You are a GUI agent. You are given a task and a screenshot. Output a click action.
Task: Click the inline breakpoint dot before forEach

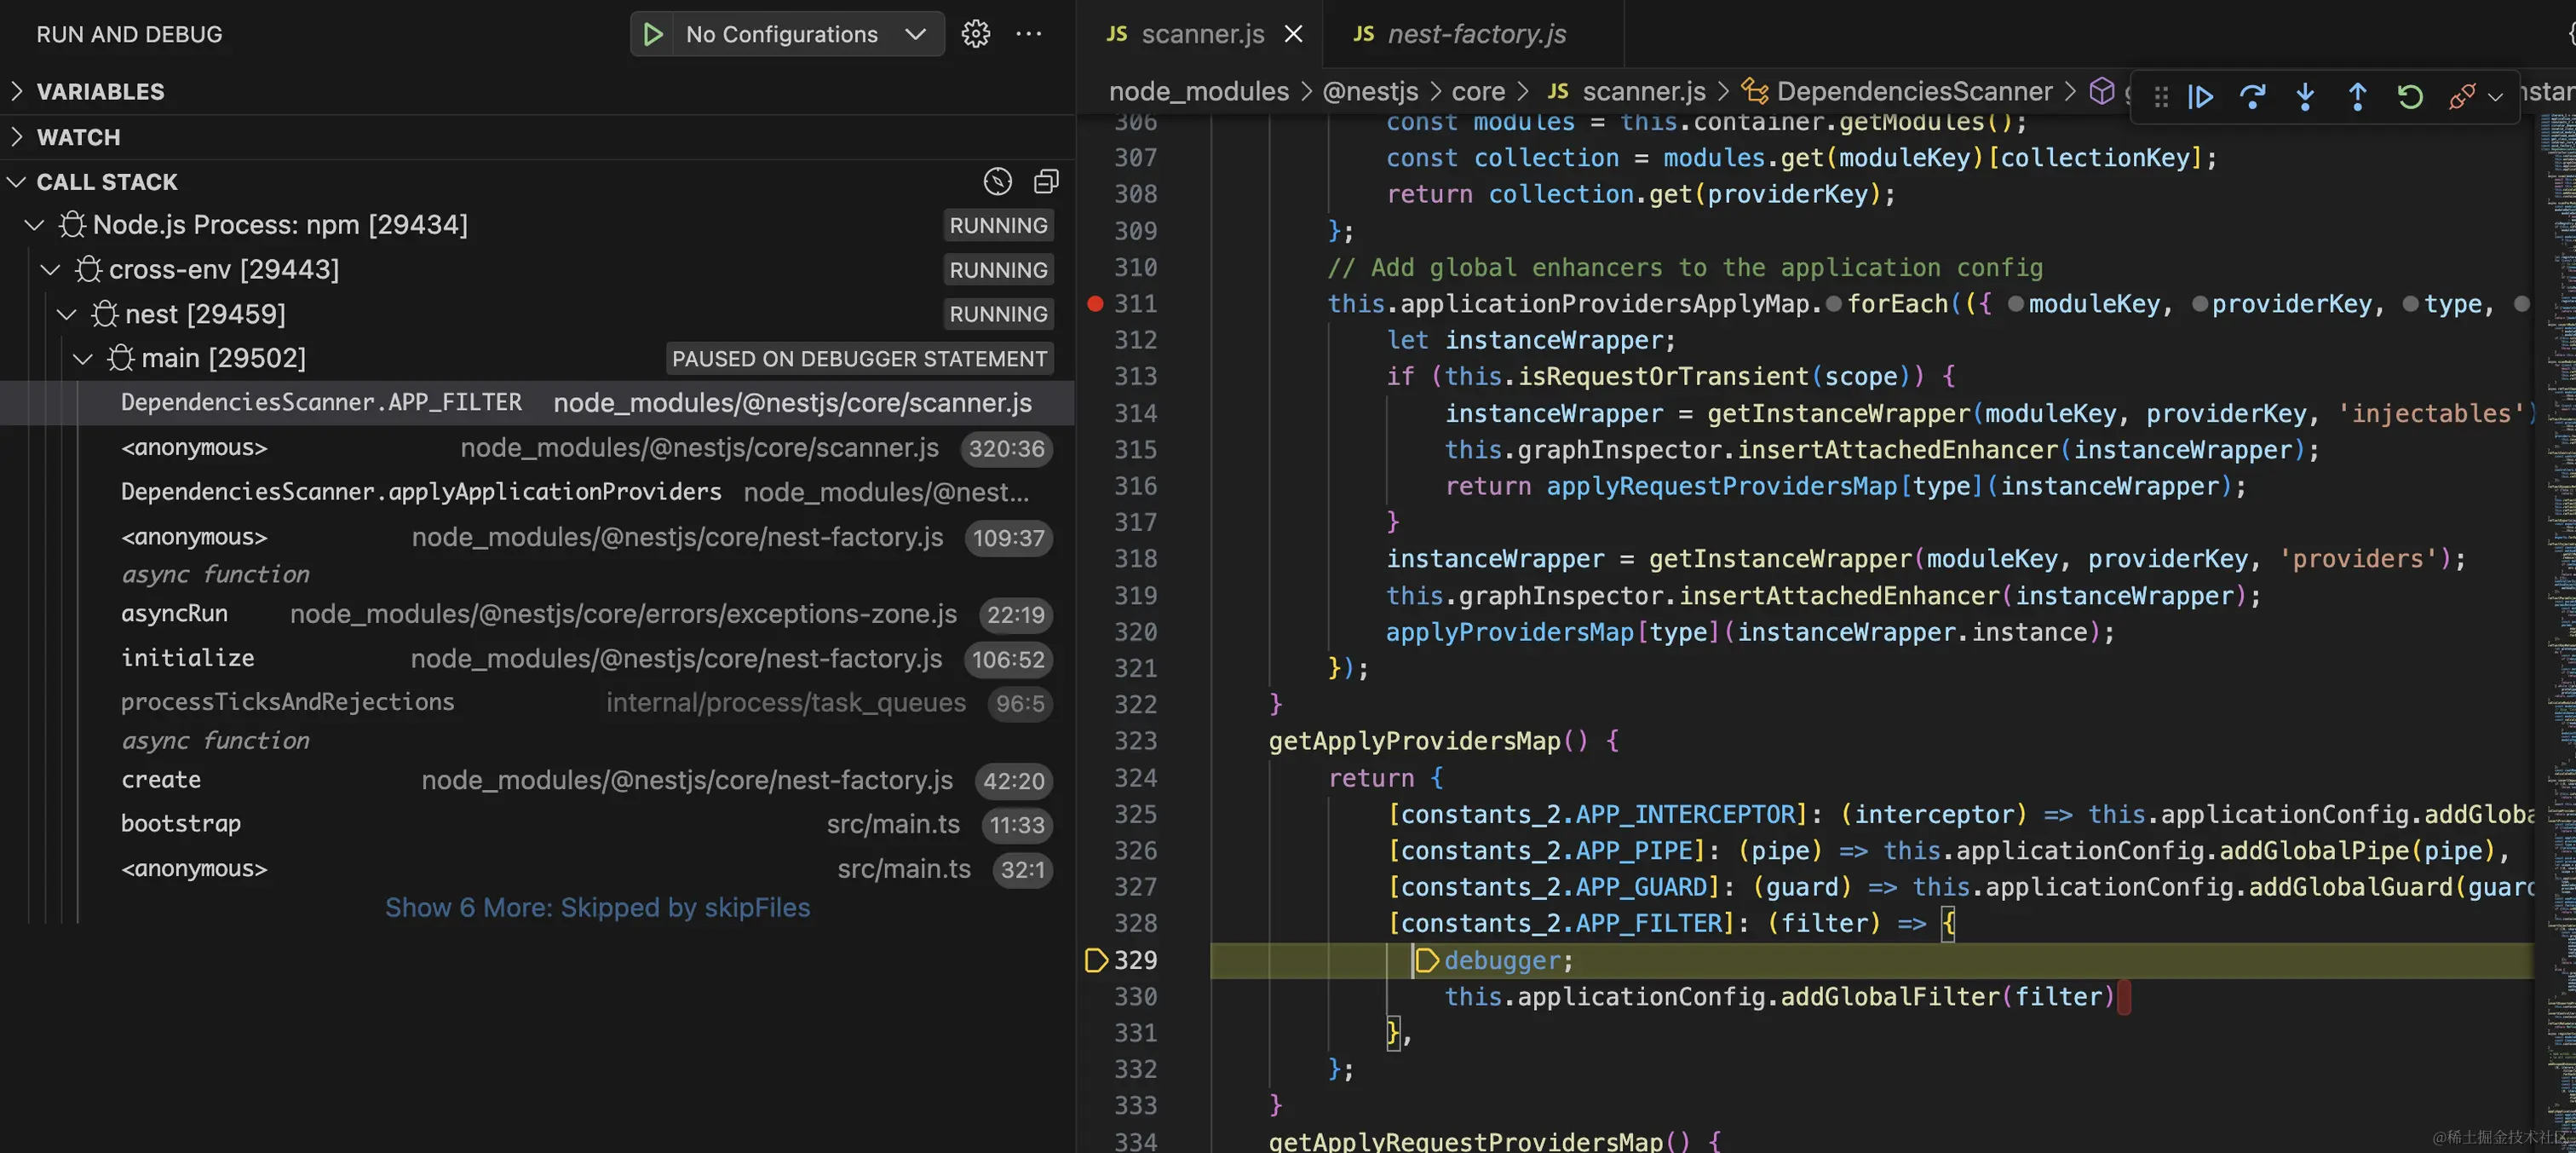click(x=1834, y=304)
